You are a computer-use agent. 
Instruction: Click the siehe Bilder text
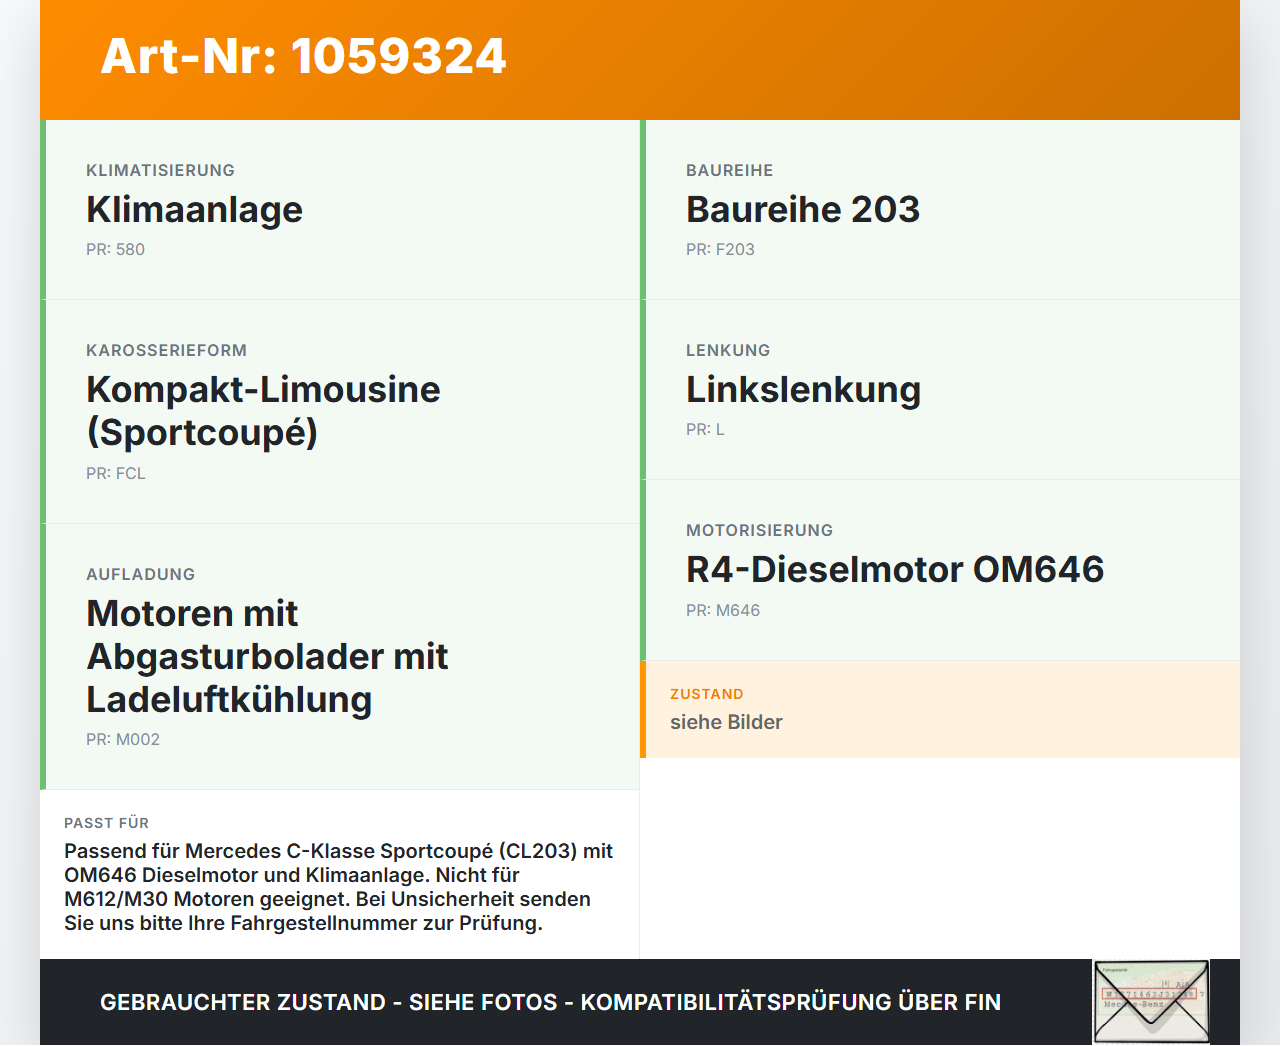point(726,722)
